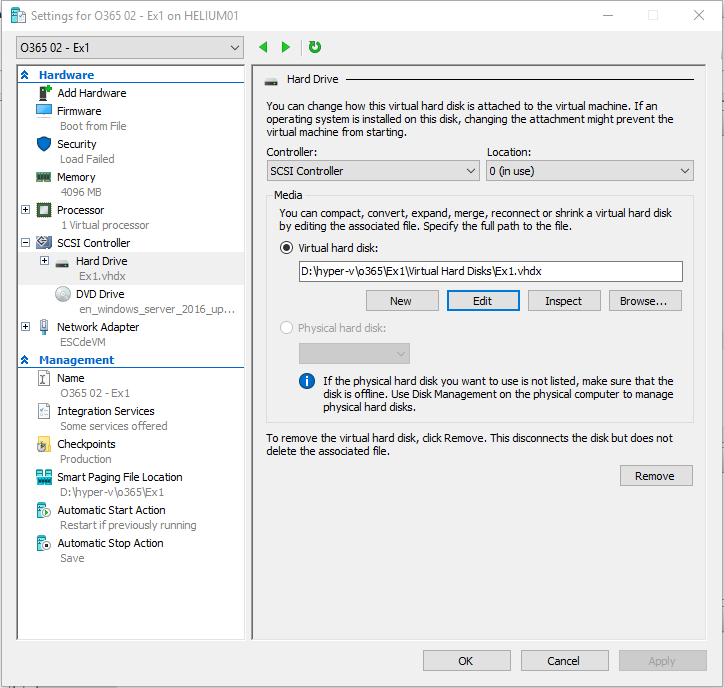Click the settings window title bar icon
Image resolution: width=724 pixels, height=688 pixels.
(18, 16)
